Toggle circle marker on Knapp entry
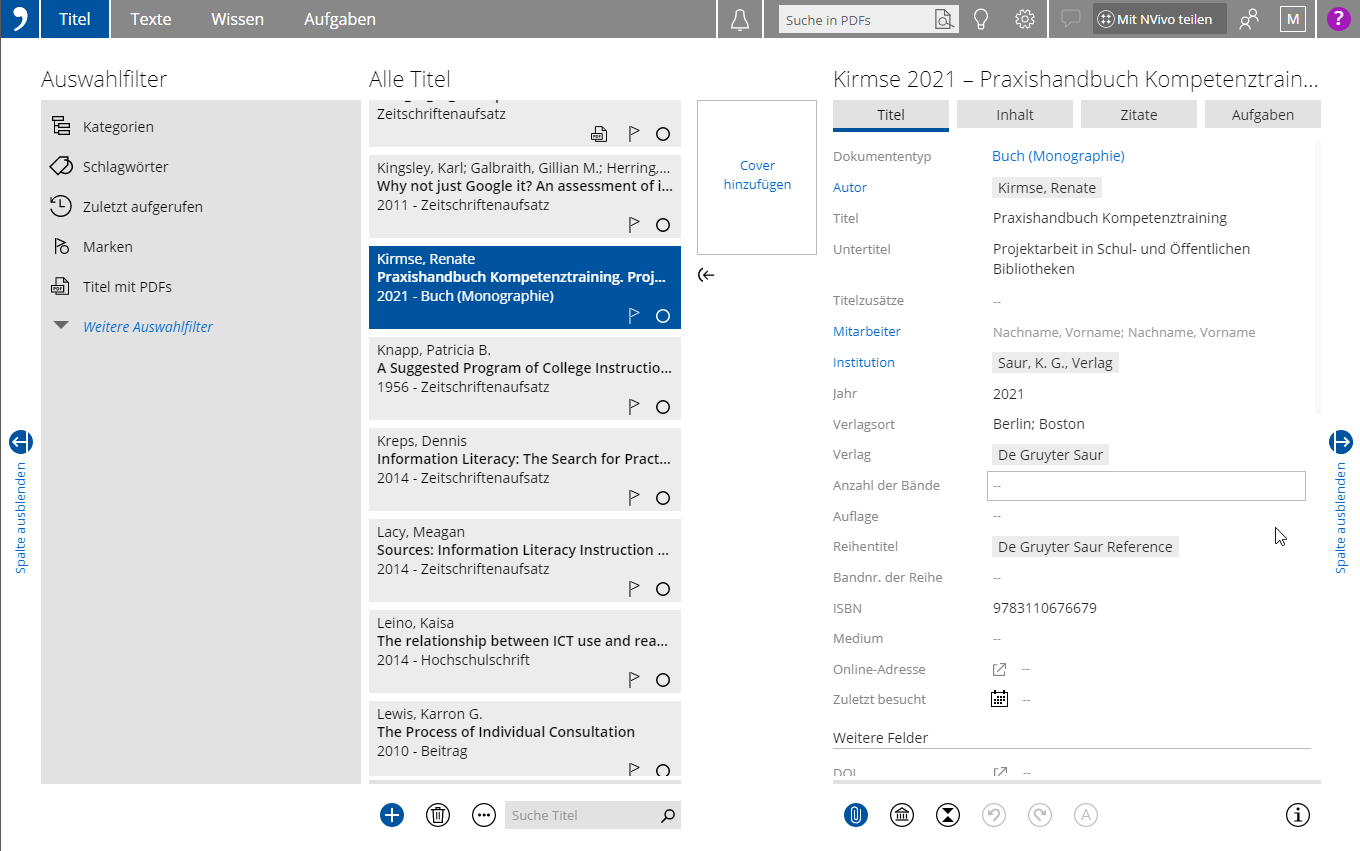 pyautogui.click(x=662, y=407)
